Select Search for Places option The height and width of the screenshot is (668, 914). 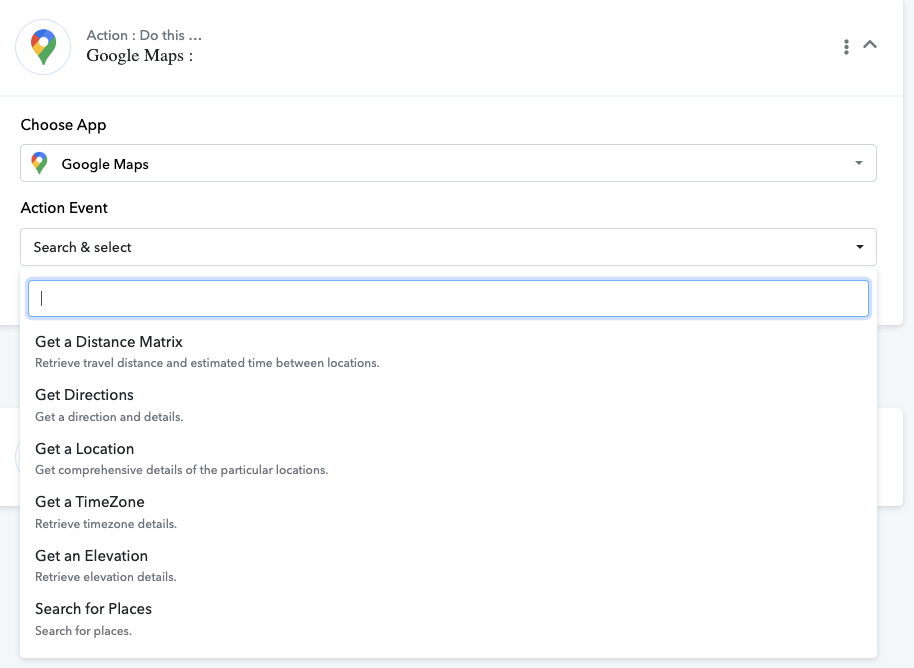[x=448, y=619]
